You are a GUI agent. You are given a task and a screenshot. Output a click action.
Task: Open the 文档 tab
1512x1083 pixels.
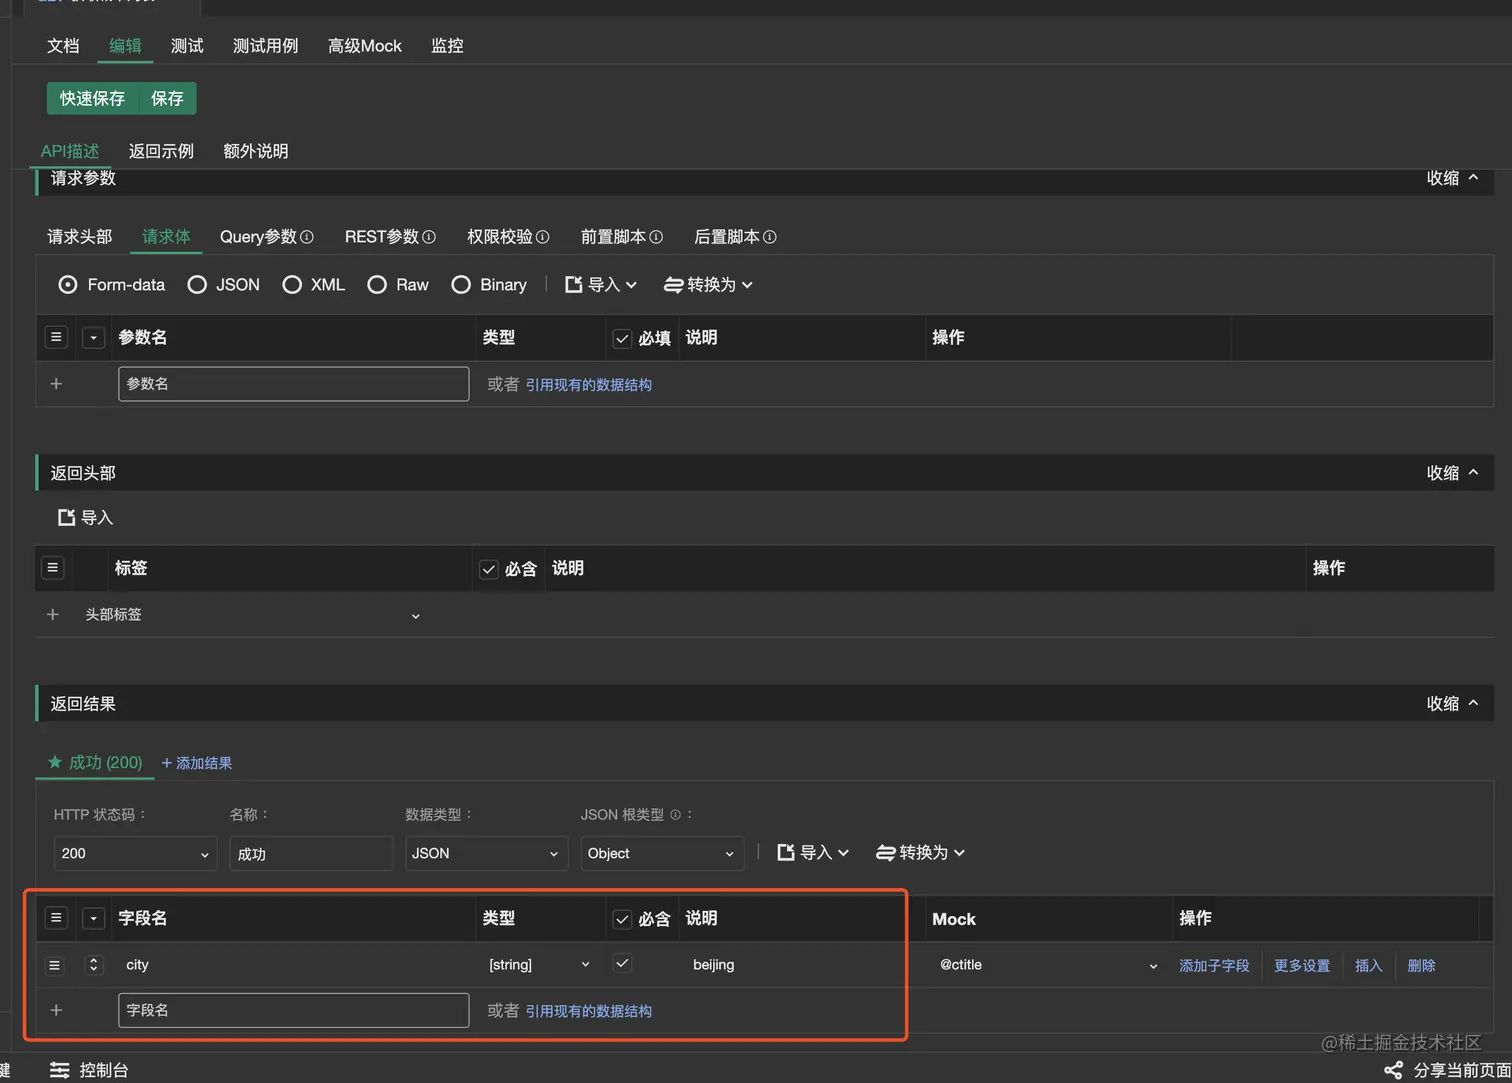pyautogui.click(x=63, y=46)
